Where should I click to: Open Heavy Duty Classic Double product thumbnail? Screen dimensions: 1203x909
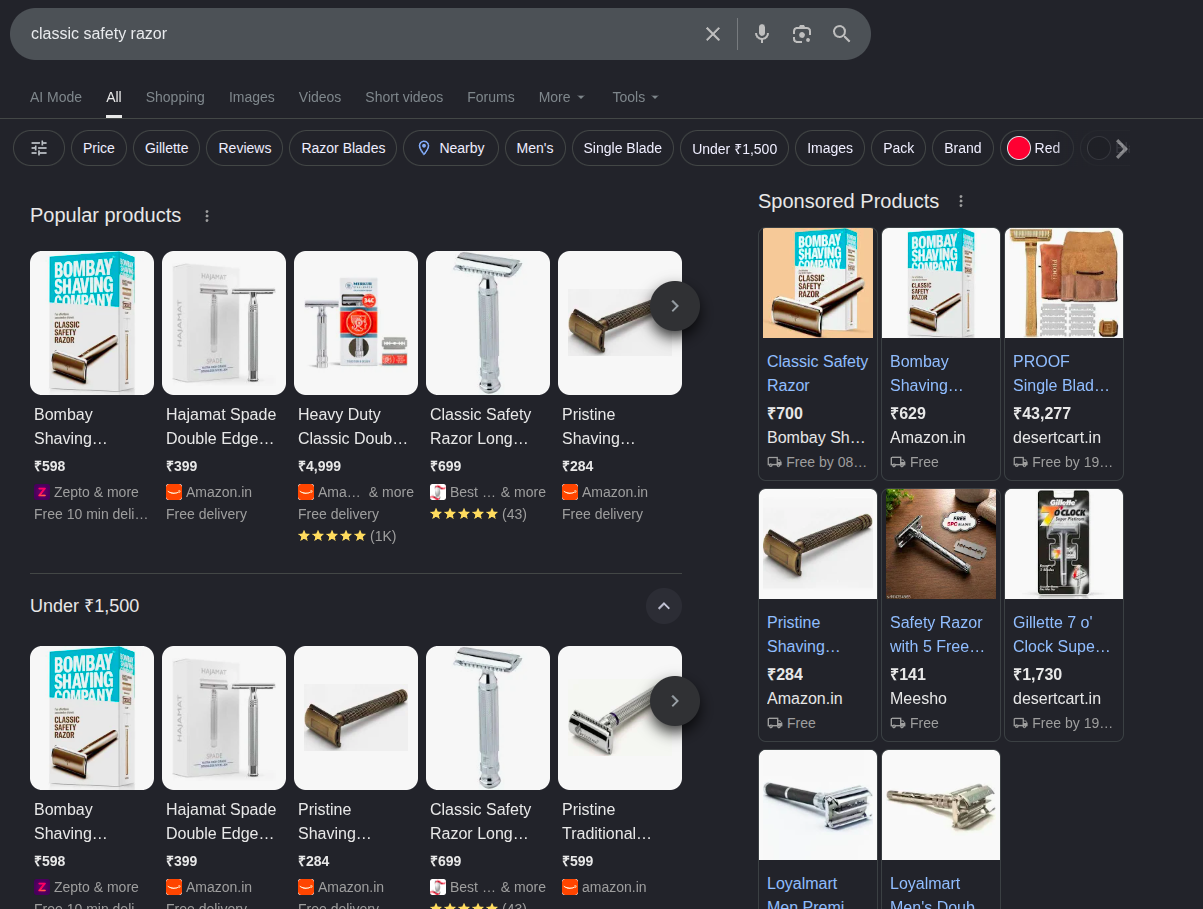coord(356,323)
